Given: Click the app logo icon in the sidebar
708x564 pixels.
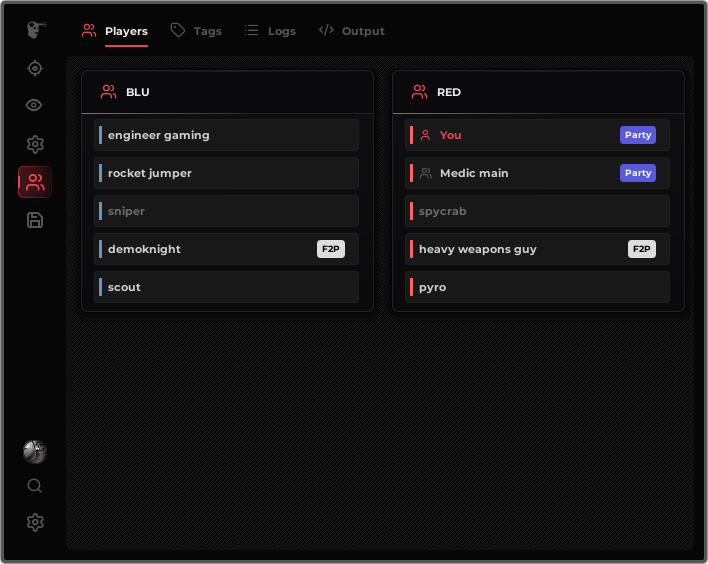Looking at the screenshot, I should [36, 30].
